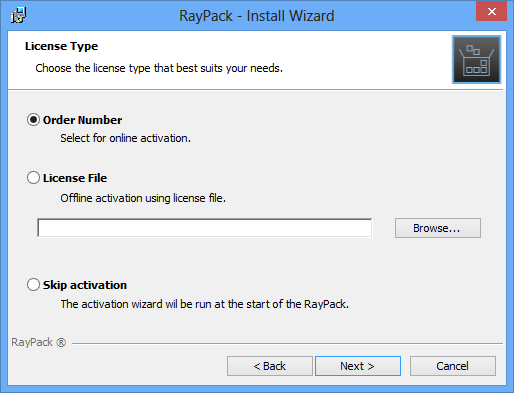Choose the License File radio option
This screenshot has height=393, width=514.
33,178
